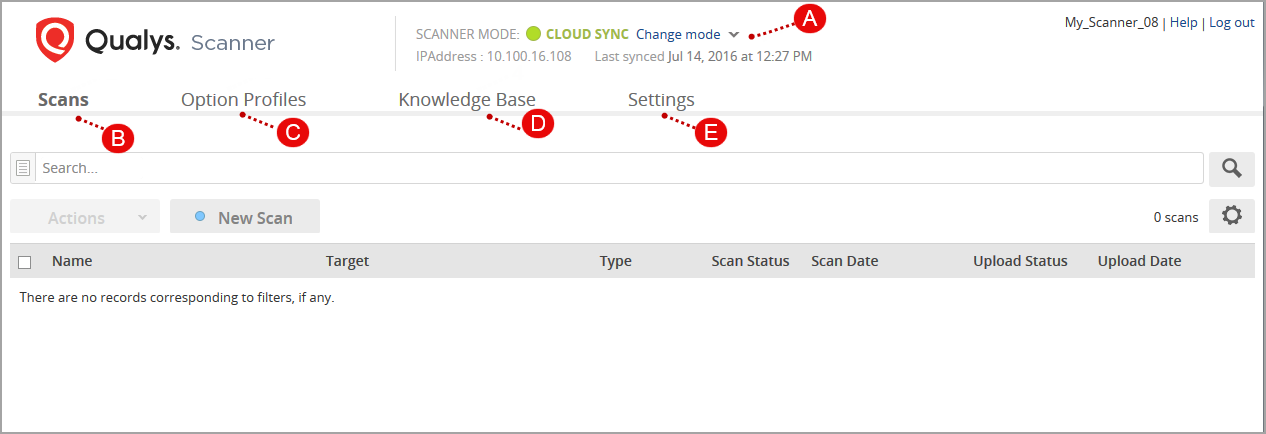Image resolution: width=1266 pixels, height=434 pixels.
Task: Sort by the Upload Date column header
Action: pyautogui.click(x=1139, y=261)
